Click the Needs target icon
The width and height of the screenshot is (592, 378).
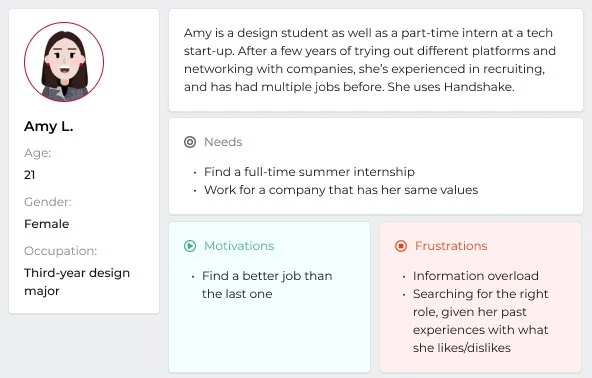point(190,142)
